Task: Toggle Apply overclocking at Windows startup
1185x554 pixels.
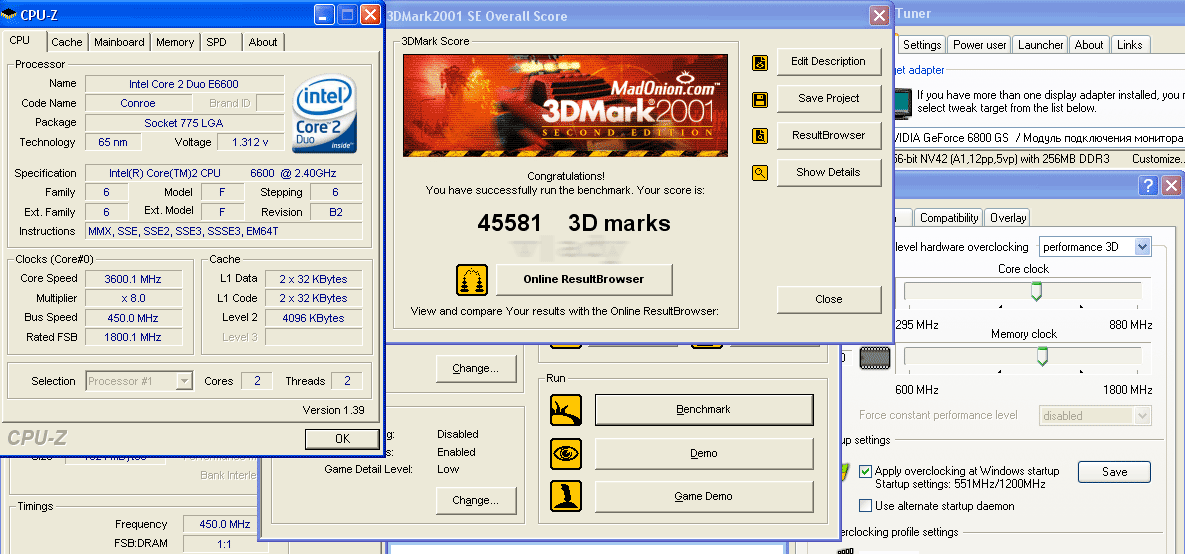Action: (865, 471)
